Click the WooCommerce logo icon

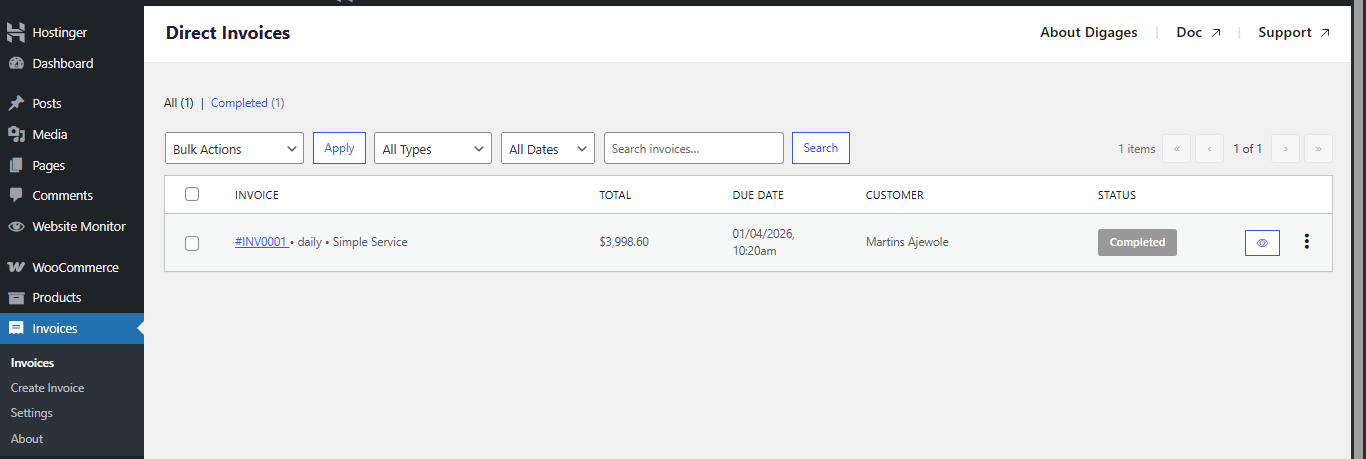coord(16,267)
